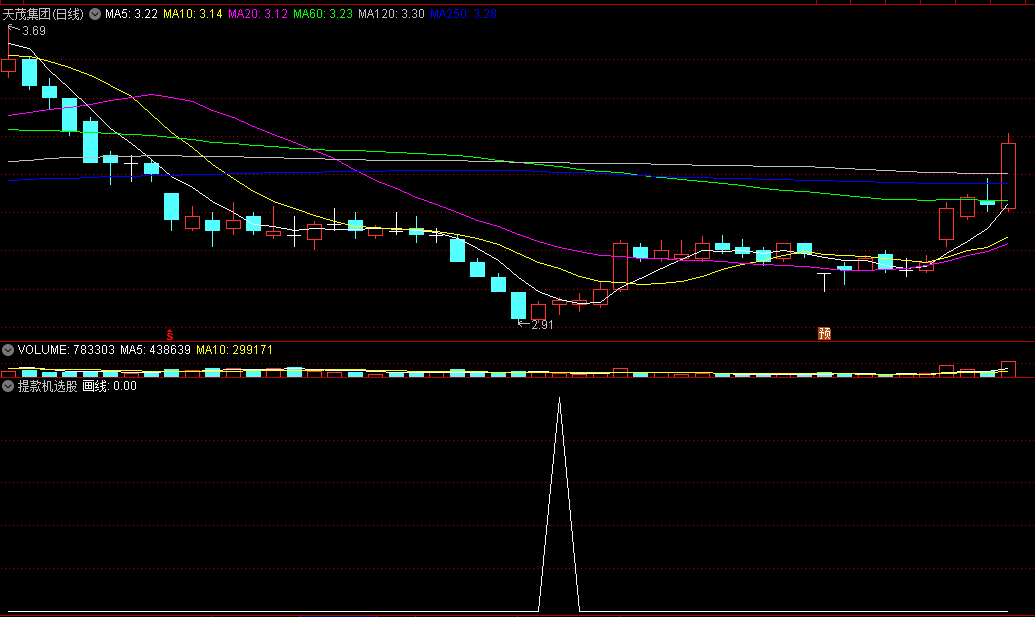Viewport: 1035px width, 617px height.
Task: Open the 提款机选股 indicator dropdown arrow
Action: tap(8, 386)
